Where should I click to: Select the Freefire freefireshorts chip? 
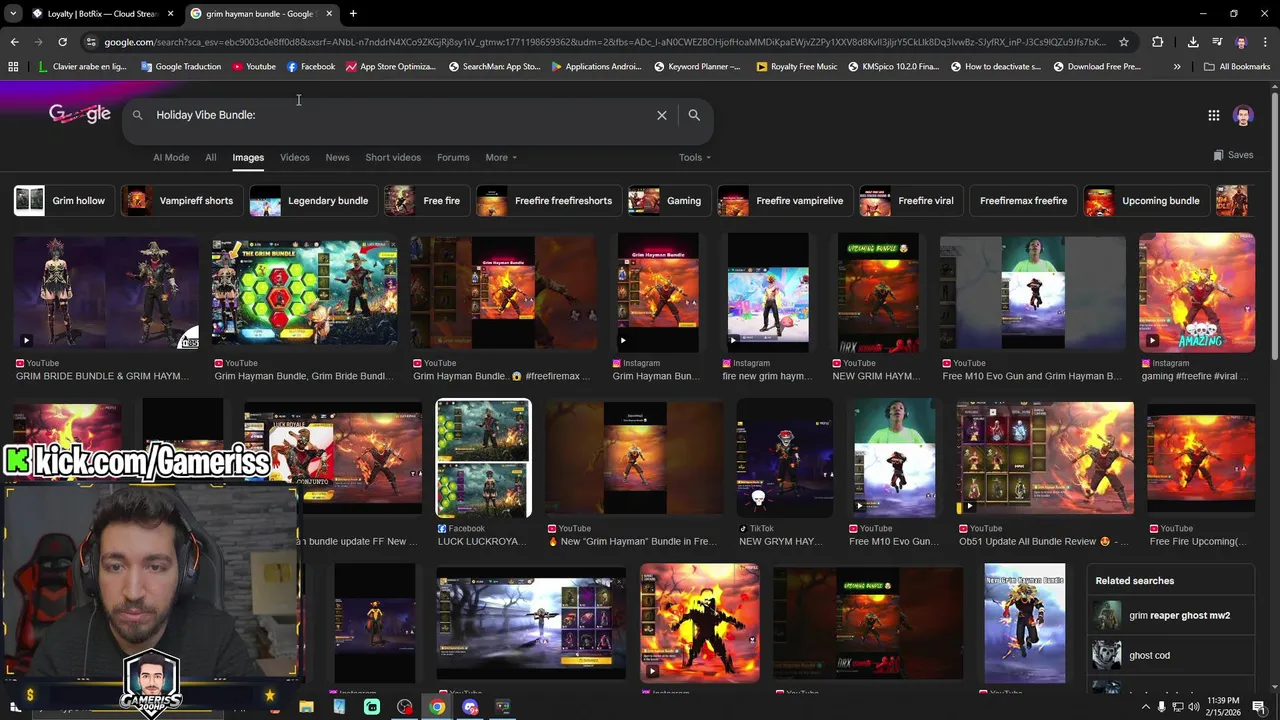[x=549, y=201]
